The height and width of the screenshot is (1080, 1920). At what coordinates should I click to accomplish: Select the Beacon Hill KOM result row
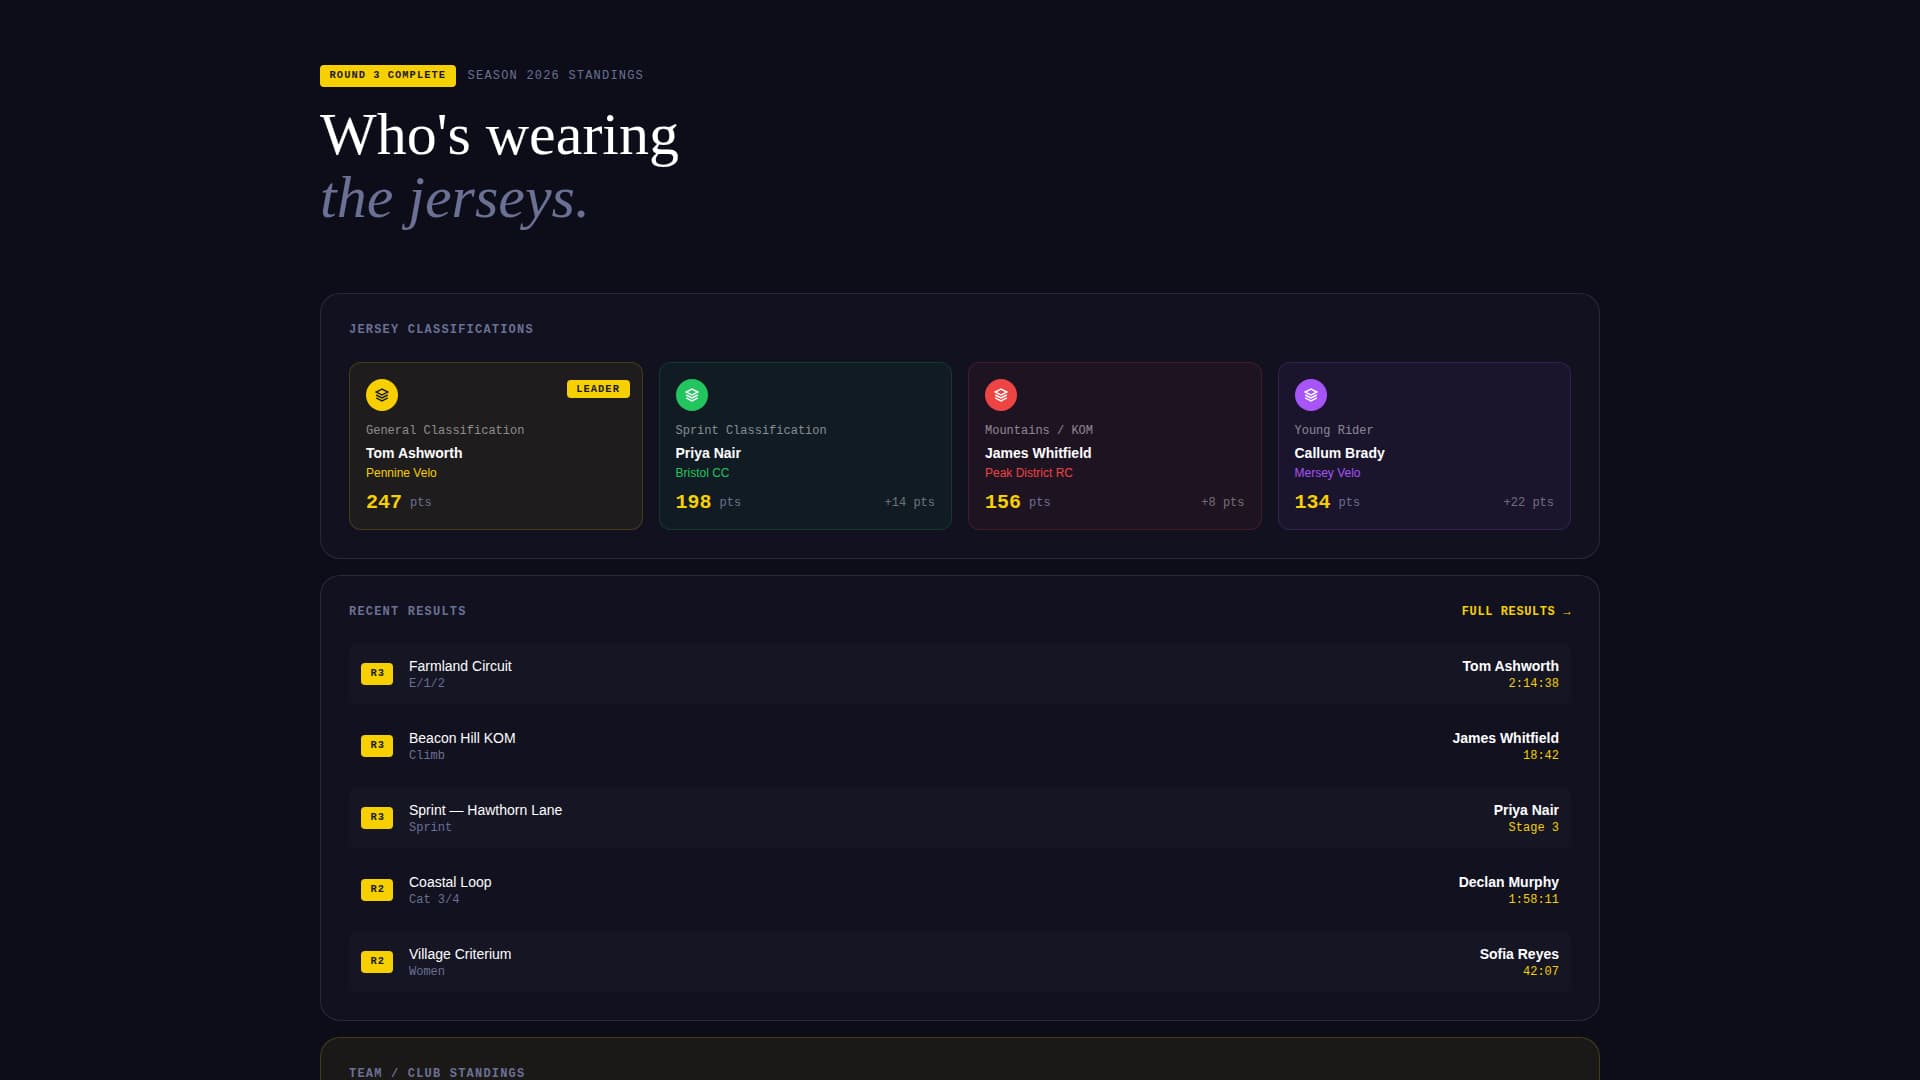960,746
